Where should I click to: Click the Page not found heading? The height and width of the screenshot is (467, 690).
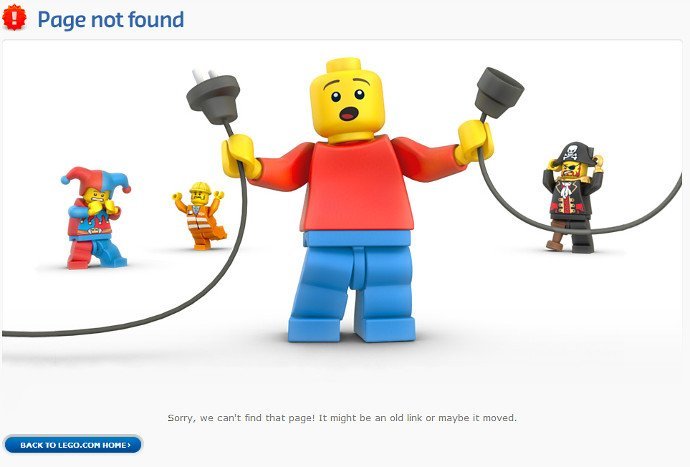pos(110,19)
